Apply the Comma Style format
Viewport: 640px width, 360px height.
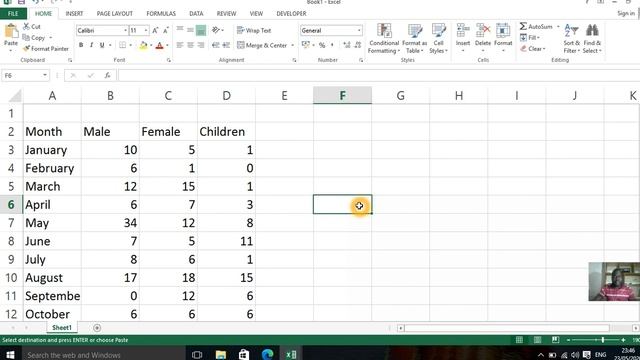[332, 45]
